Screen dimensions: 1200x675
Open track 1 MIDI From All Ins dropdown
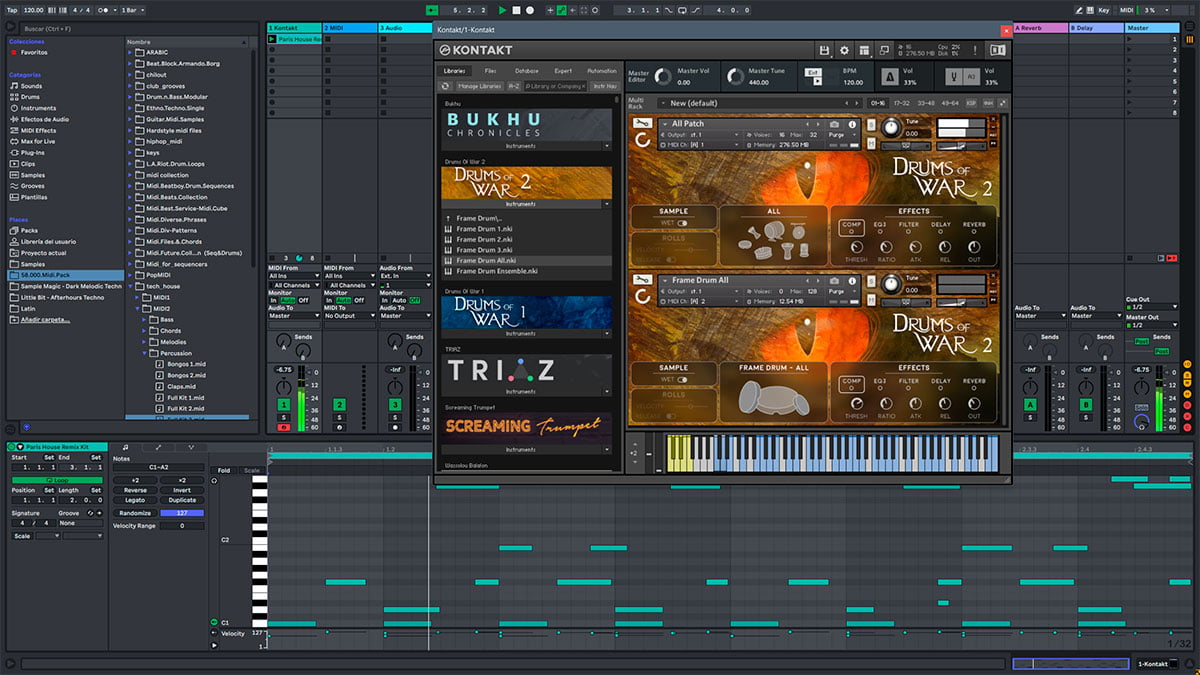[x=293, y=276]
